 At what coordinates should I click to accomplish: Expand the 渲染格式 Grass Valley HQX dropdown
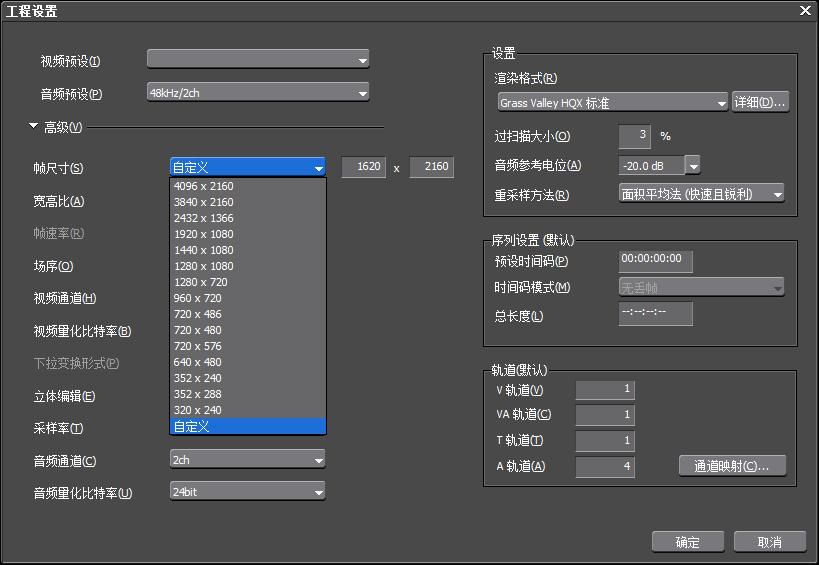[x=612, y=103]
